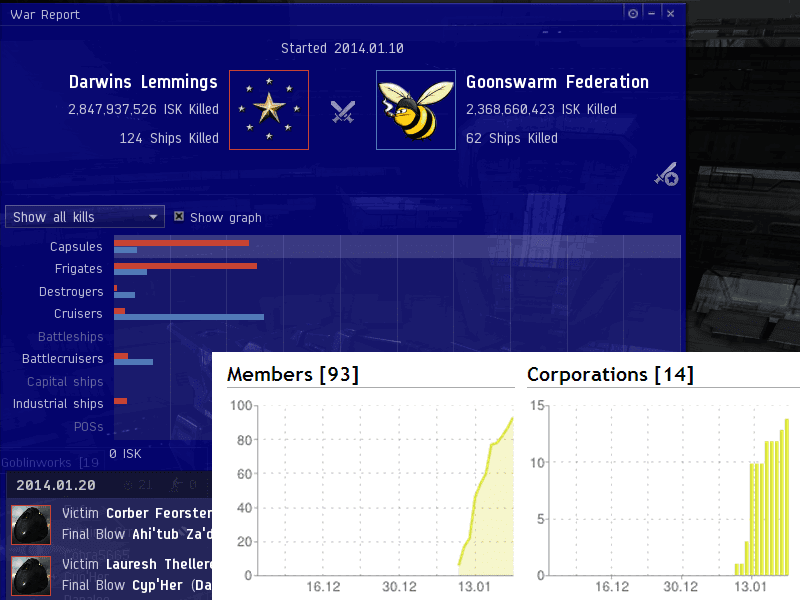800x600 pixels.
Task: Click final blow name Ahi'tub Za'd
Action: point(172,534)
